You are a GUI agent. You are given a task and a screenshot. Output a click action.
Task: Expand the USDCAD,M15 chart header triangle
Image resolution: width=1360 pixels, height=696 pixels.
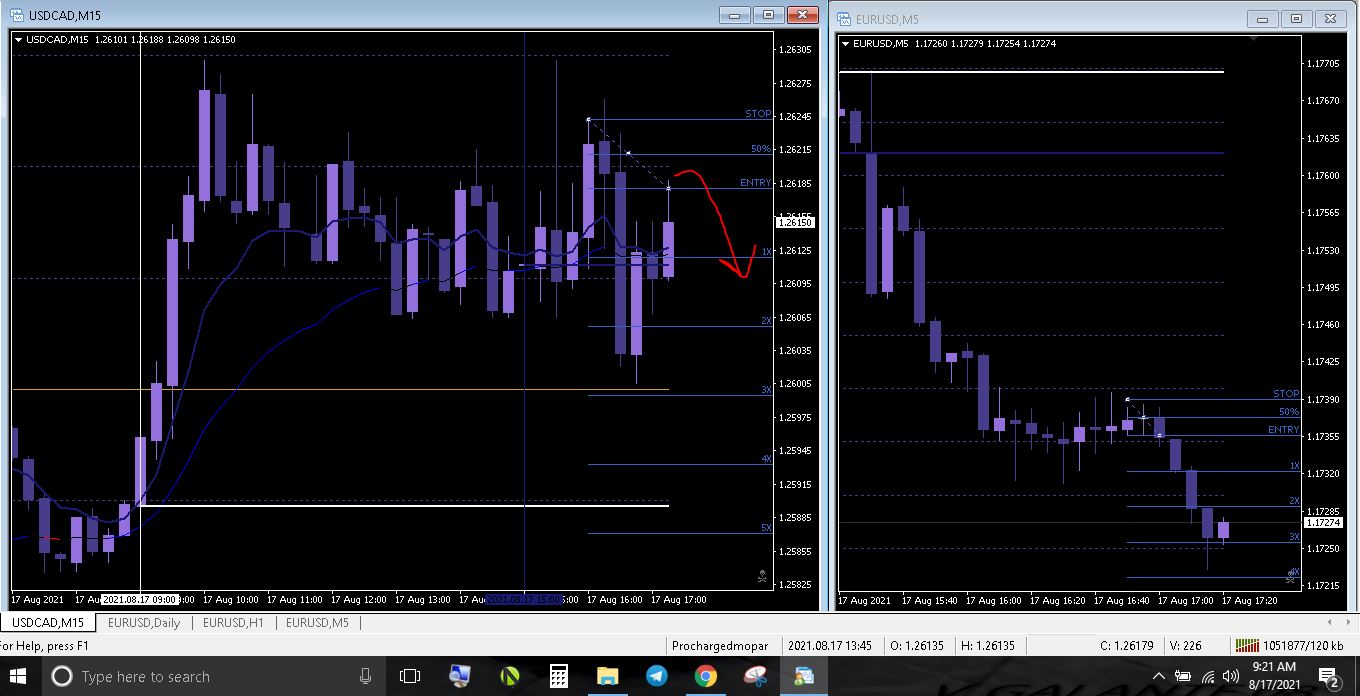point(18,40)
